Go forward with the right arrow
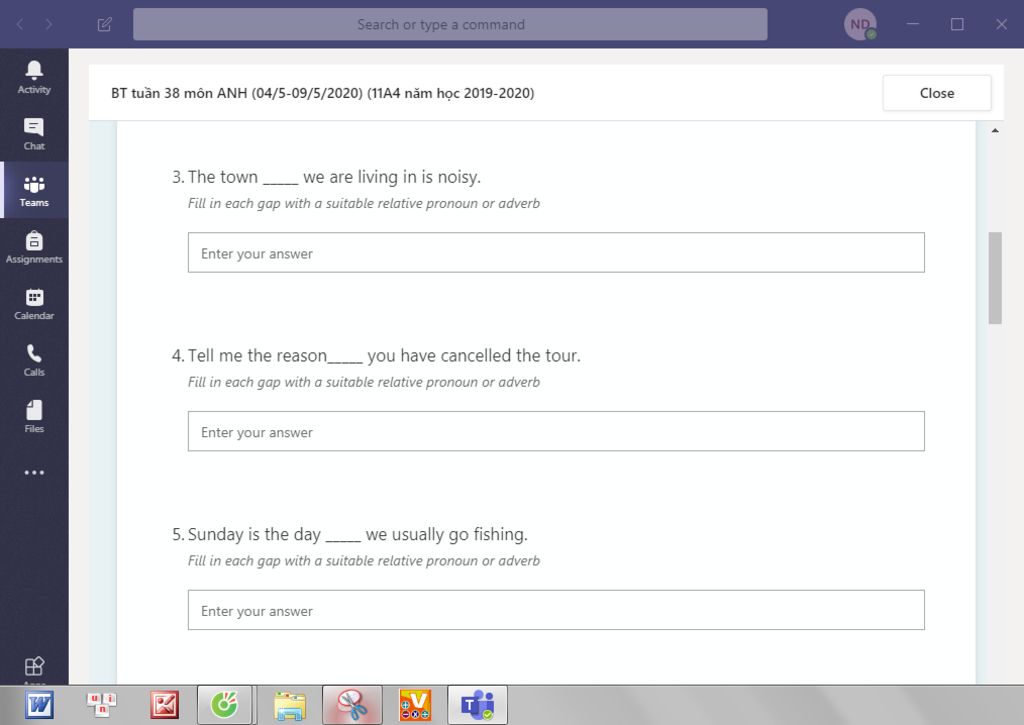1024x725 pixels. (49, 24)
